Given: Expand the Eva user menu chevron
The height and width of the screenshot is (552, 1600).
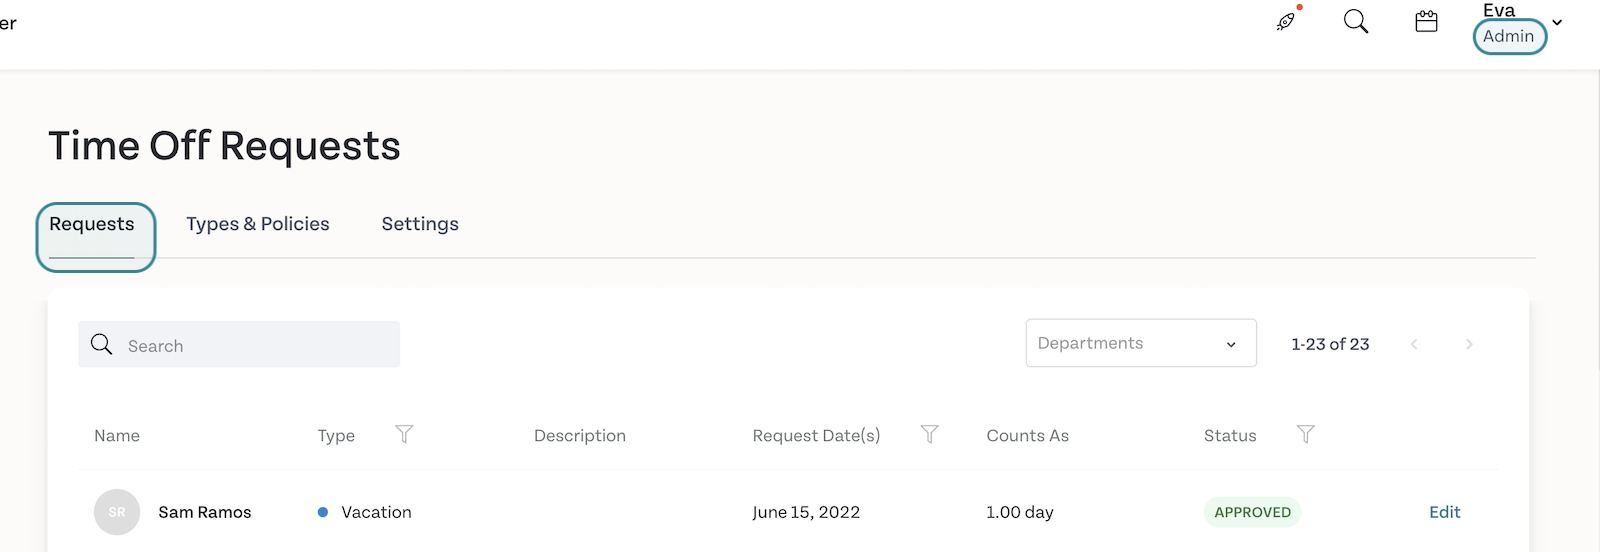Looking at the screenshot, I should click(x=1557, y=22).
